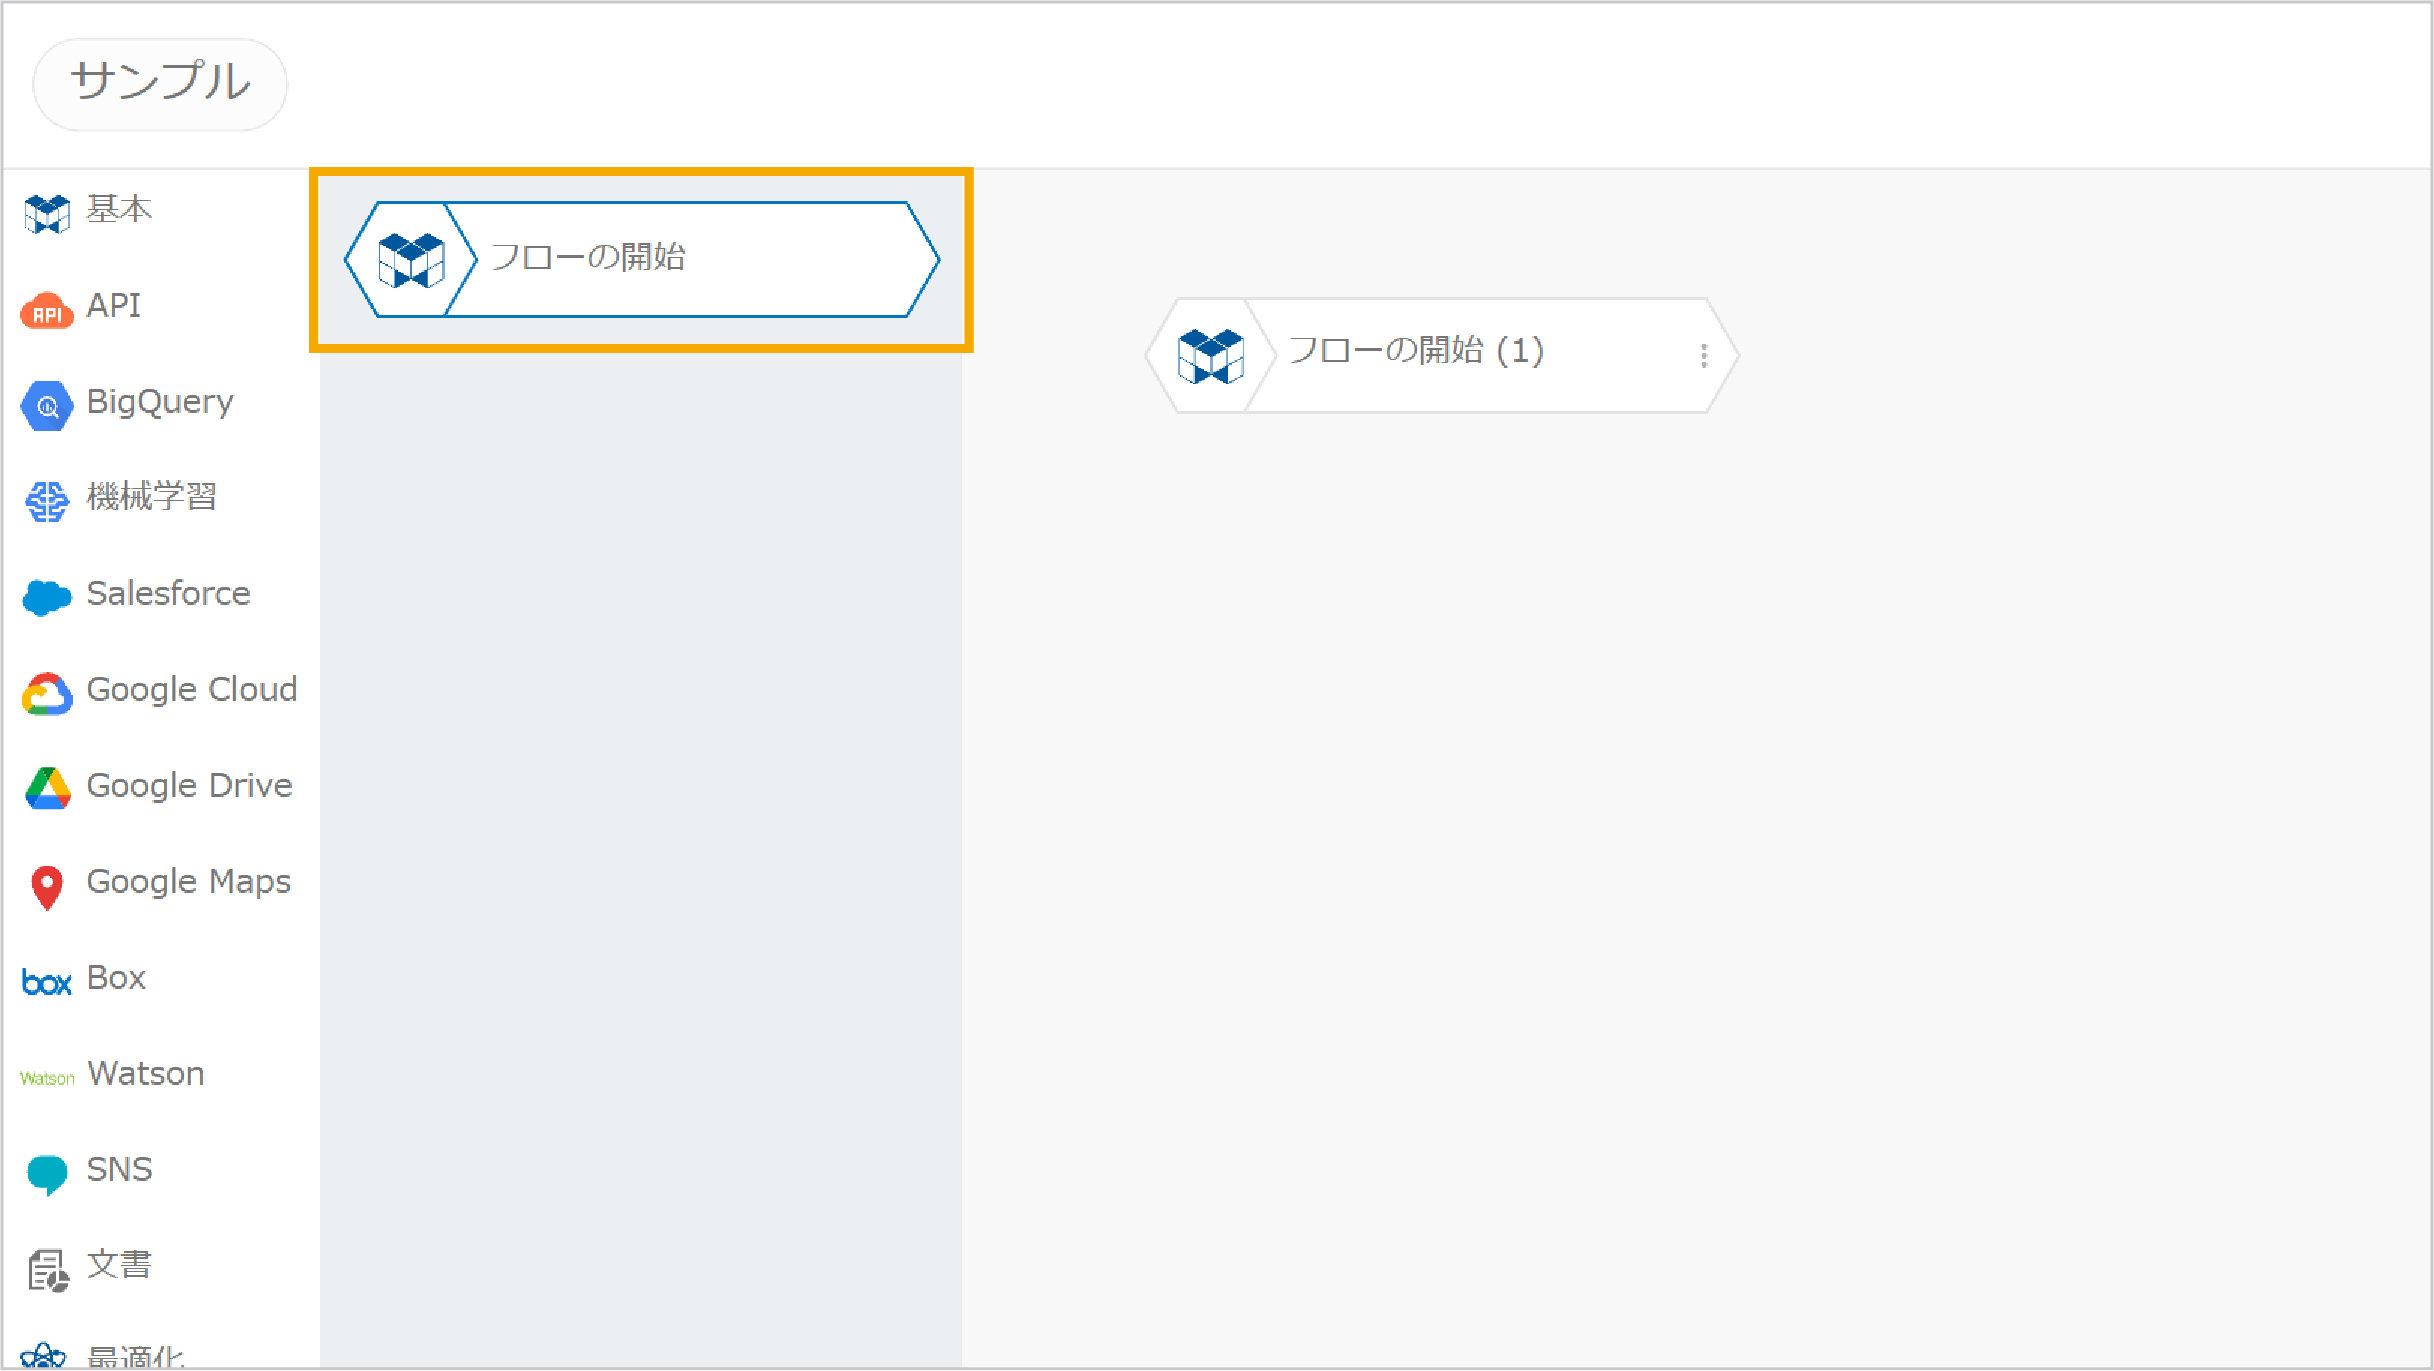2434x1371 pixels.
Task: Click the BigQuery hexagon icon
Action: (x=47, y=406)
